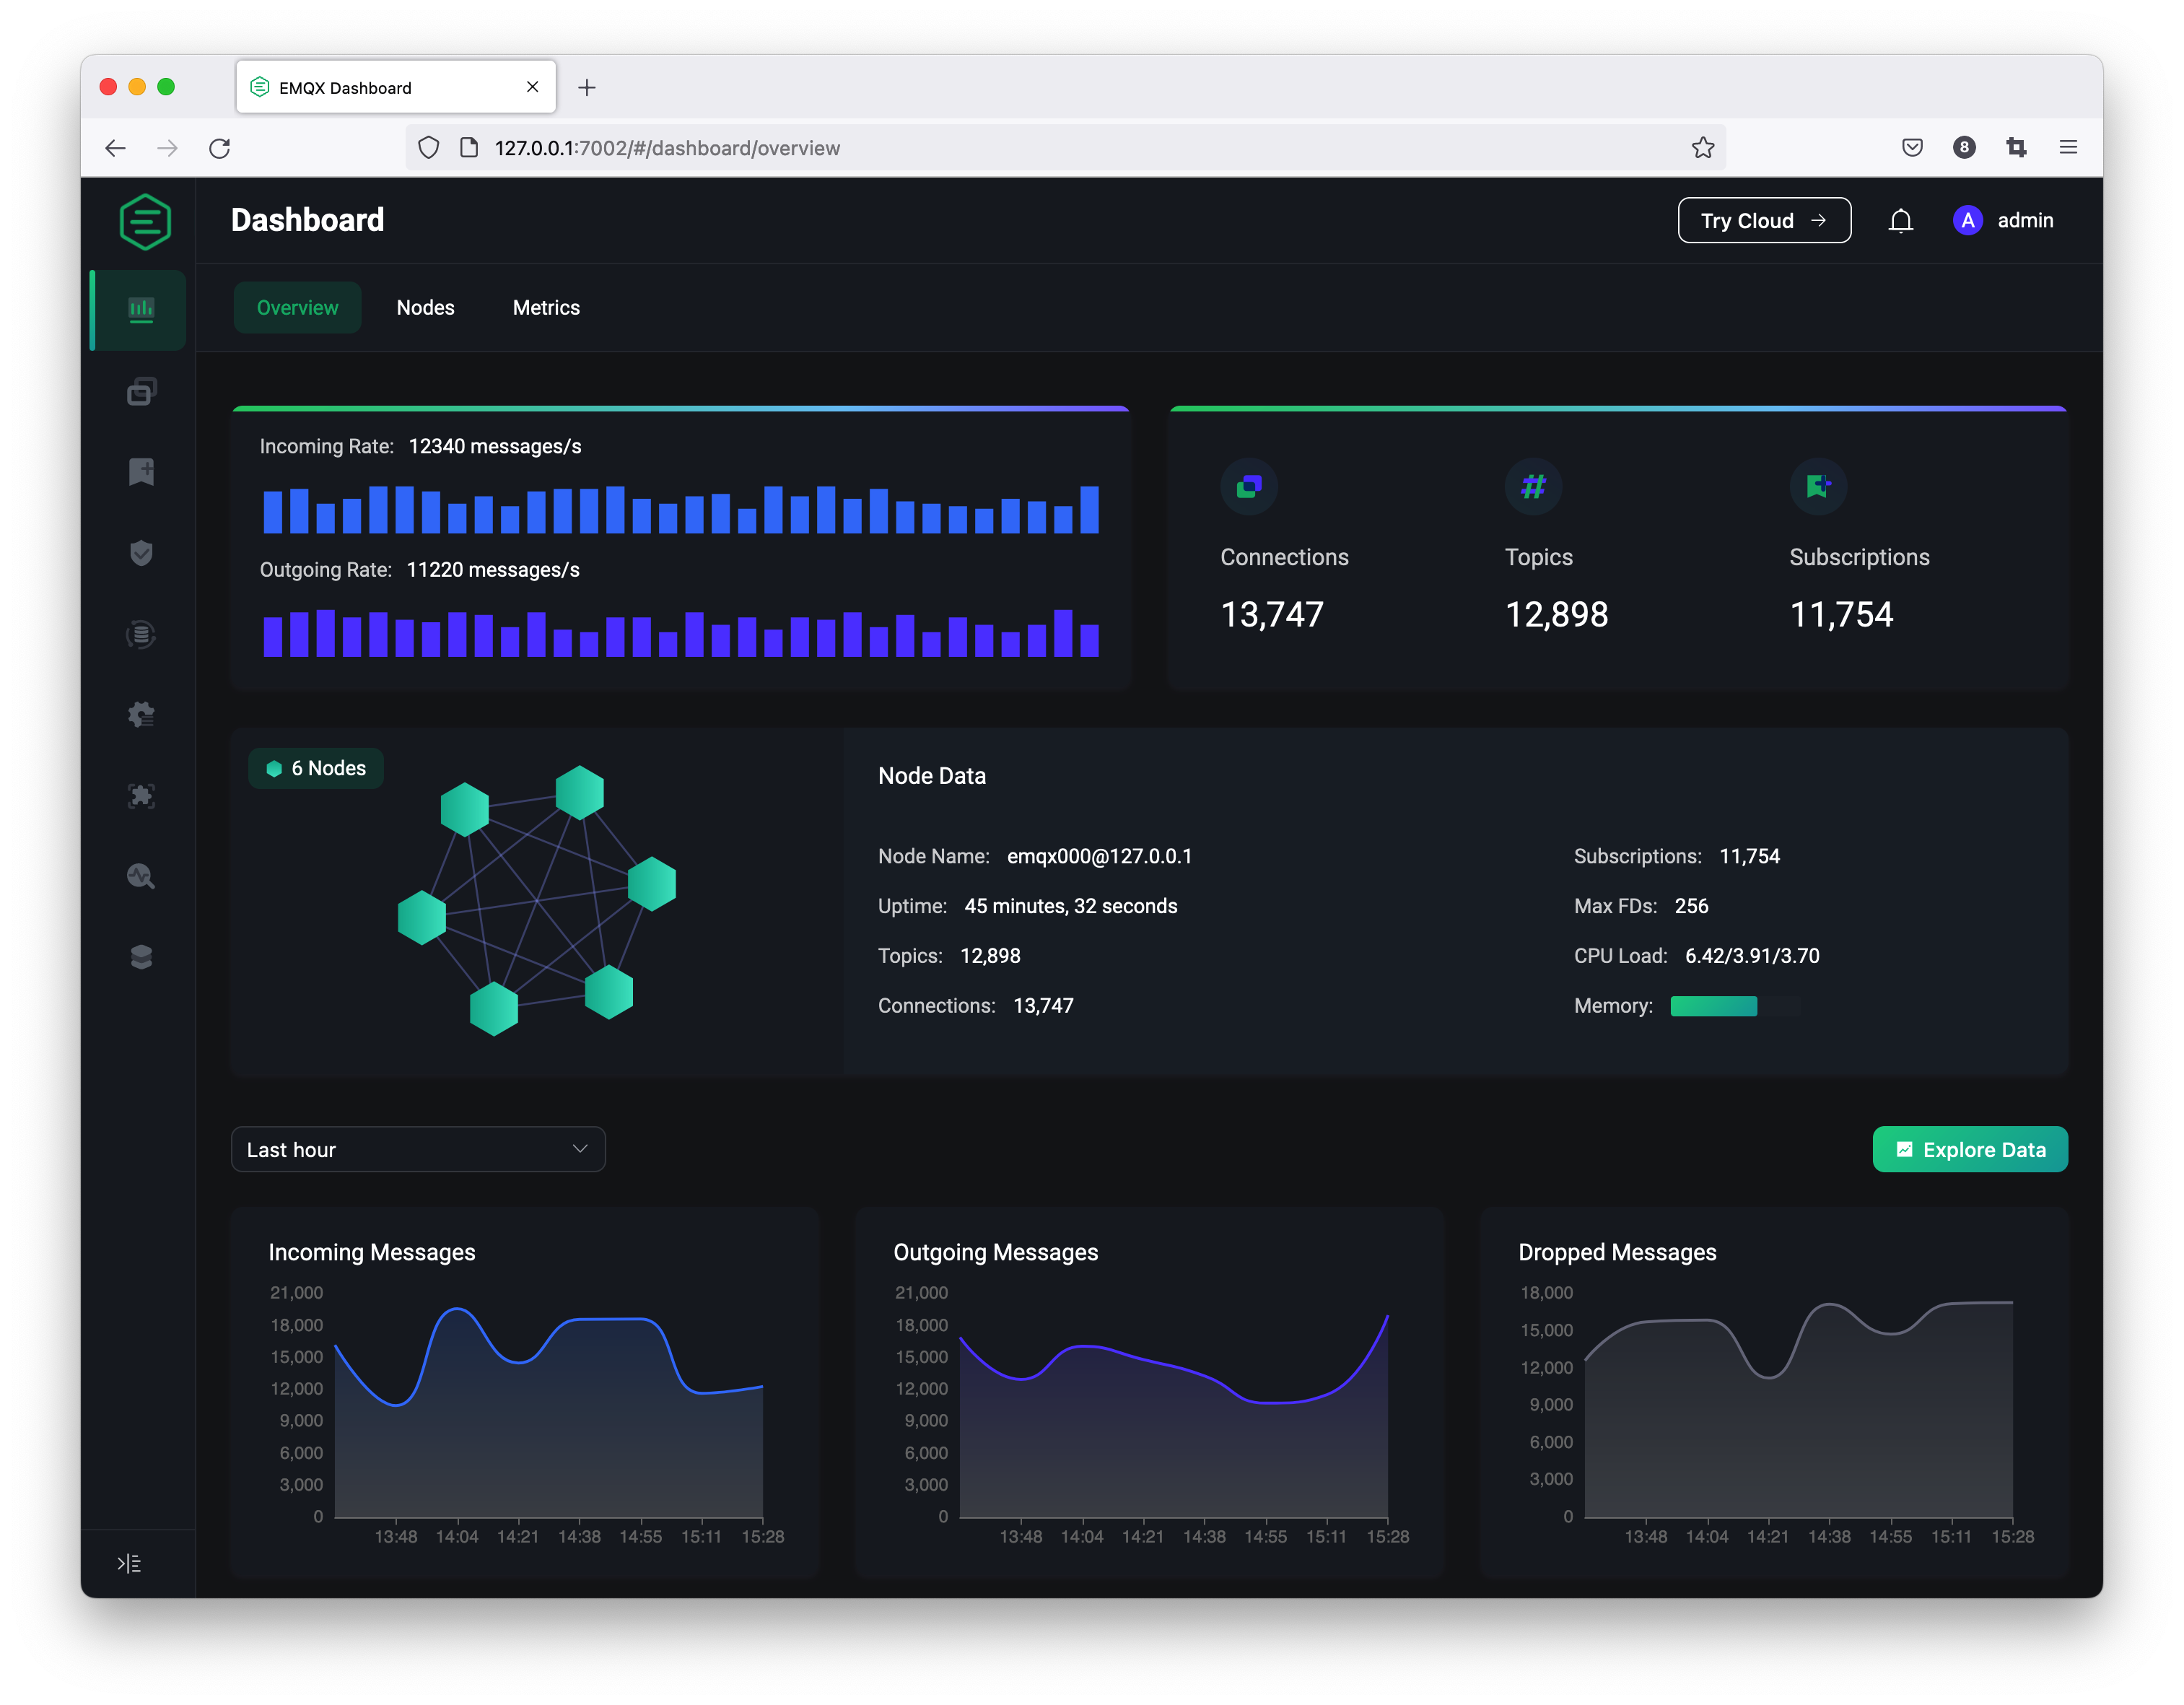Switch to the Metrics tab
This screenshot has width=2184, height=1705.
[x=546, y=308]
